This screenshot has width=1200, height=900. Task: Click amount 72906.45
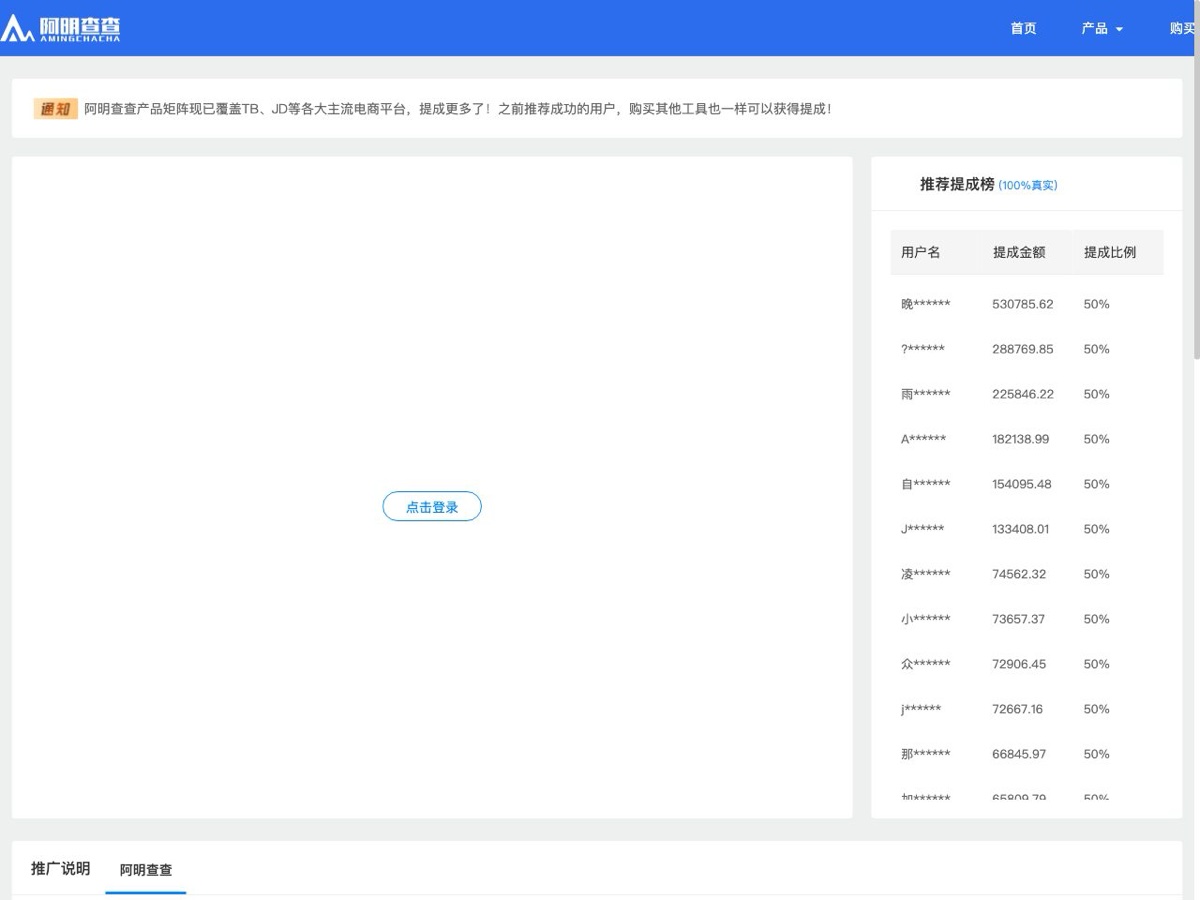point(1018,664)
